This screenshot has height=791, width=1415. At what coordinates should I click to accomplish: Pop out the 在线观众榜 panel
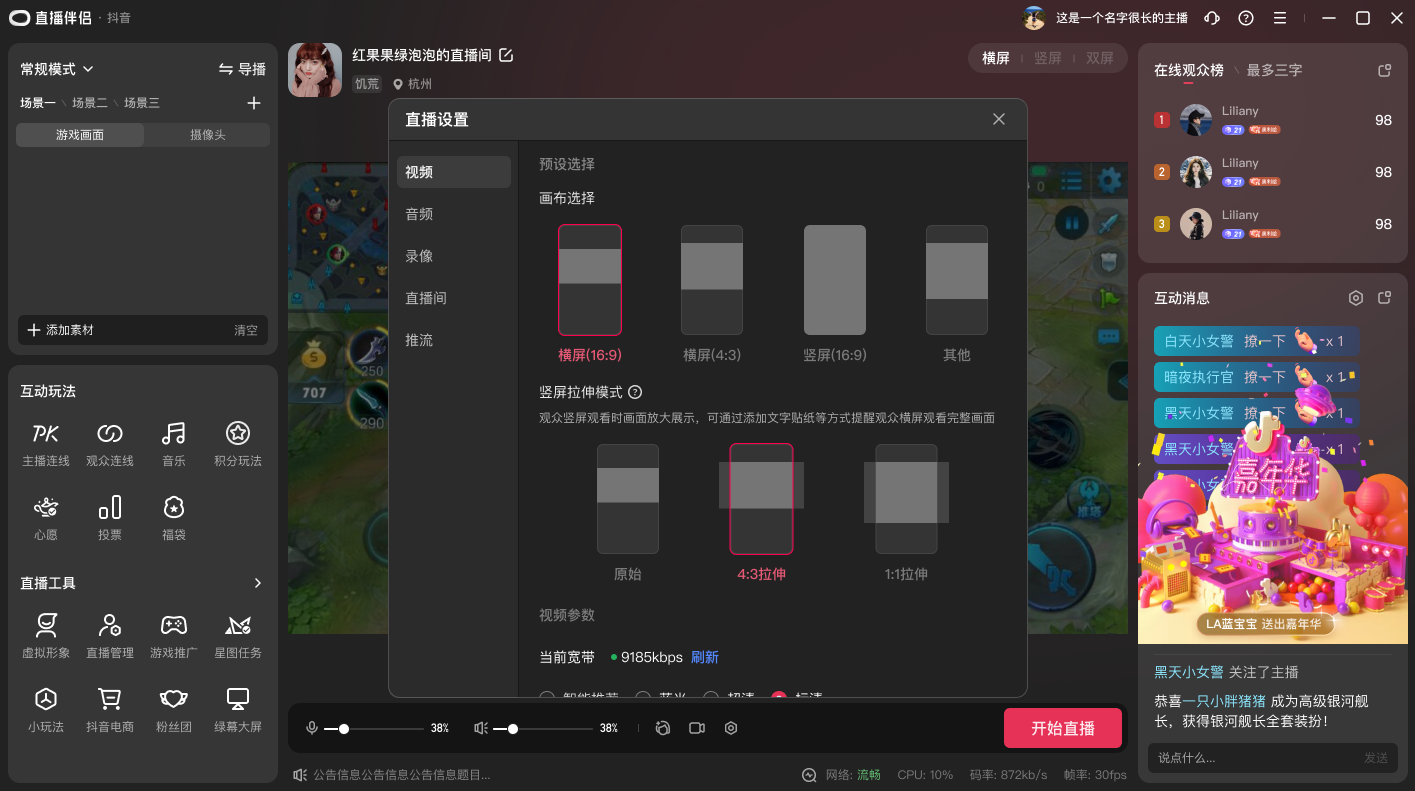click(x=1385, y=70)
